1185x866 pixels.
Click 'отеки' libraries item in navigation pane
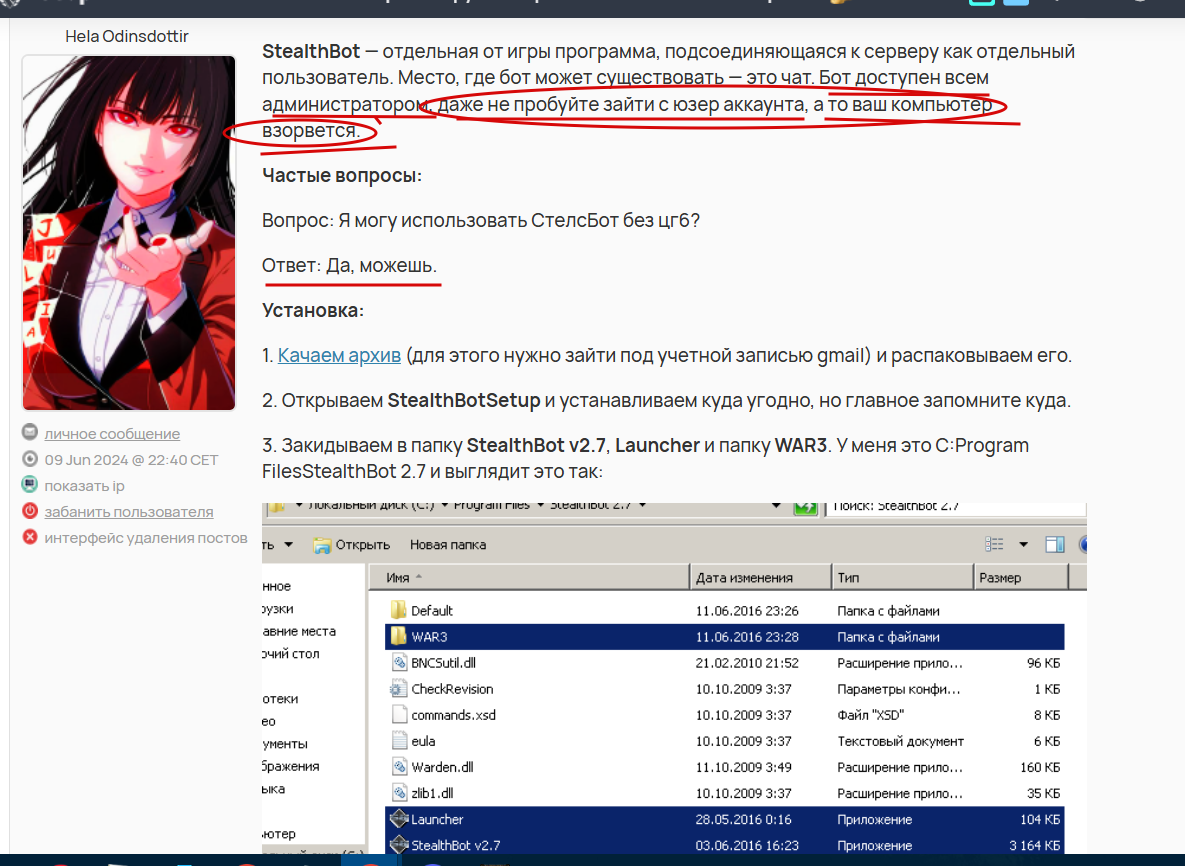(x=280, y=699)
